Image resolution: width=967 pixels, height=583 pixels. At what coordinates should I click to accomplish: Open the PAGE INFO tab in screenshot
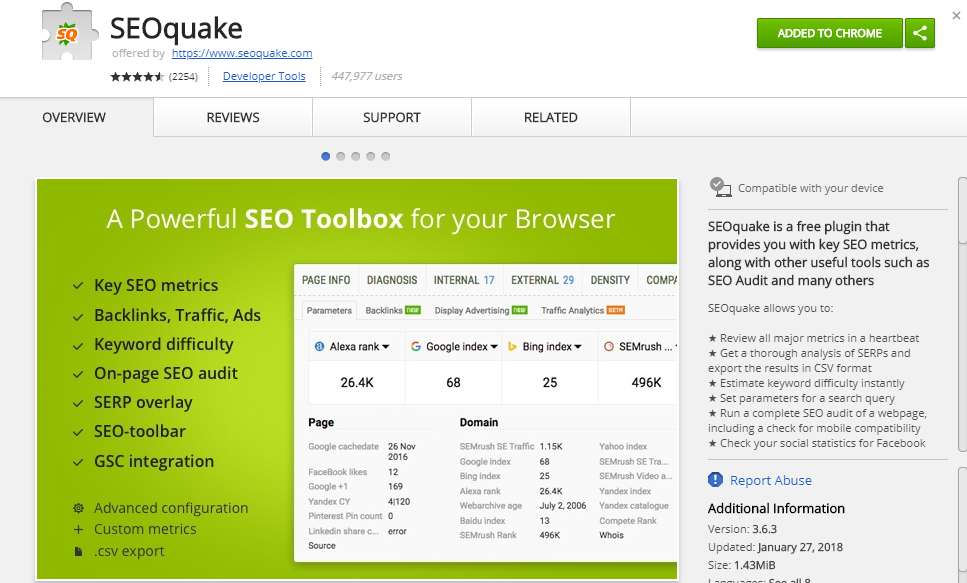pyautogui.click(x=326, y=280)
